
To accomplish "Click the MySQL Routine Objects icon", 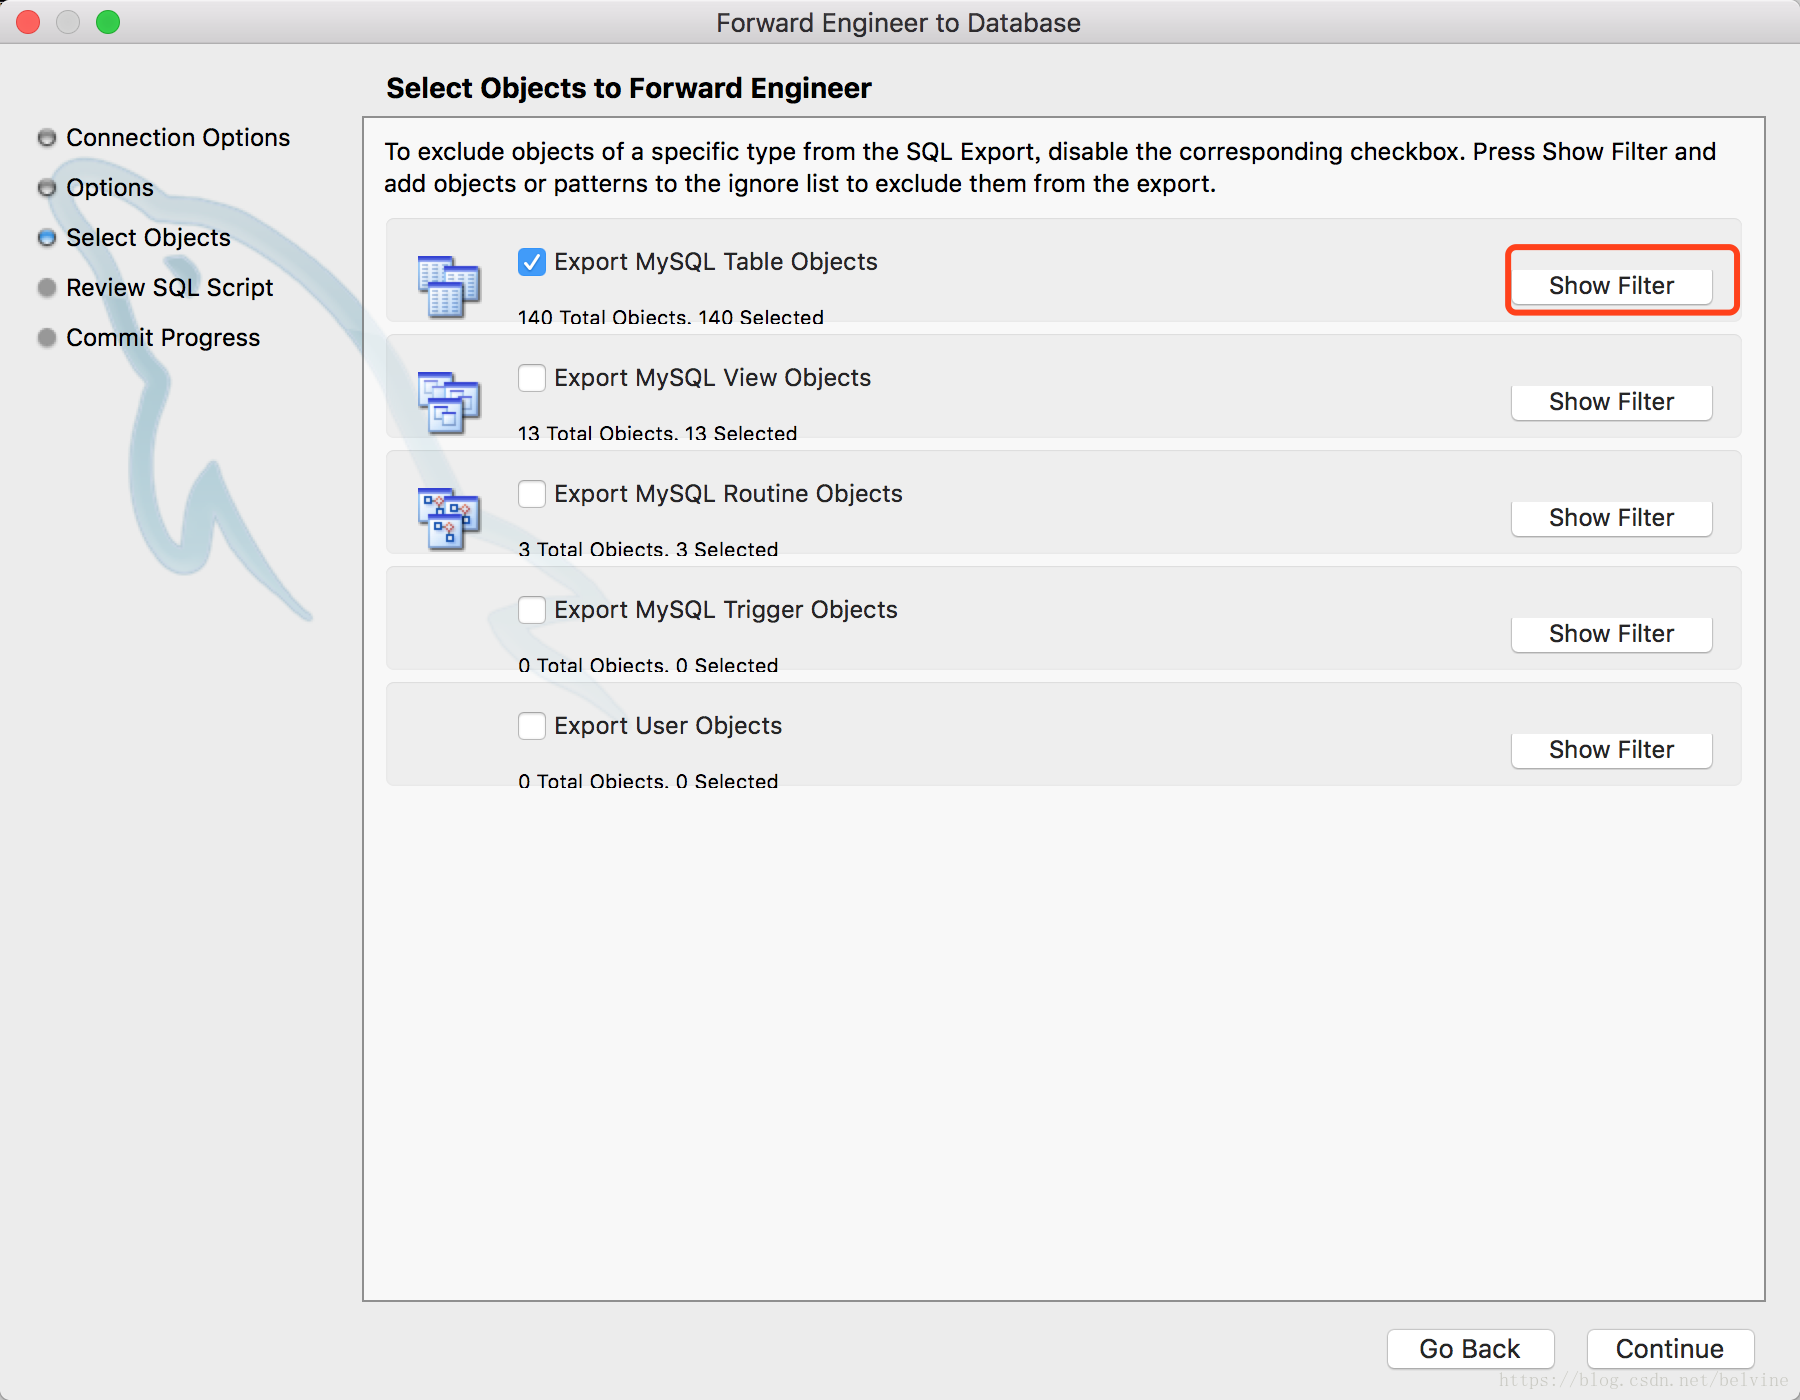I will pyautogui.click(x=449, y=518).
